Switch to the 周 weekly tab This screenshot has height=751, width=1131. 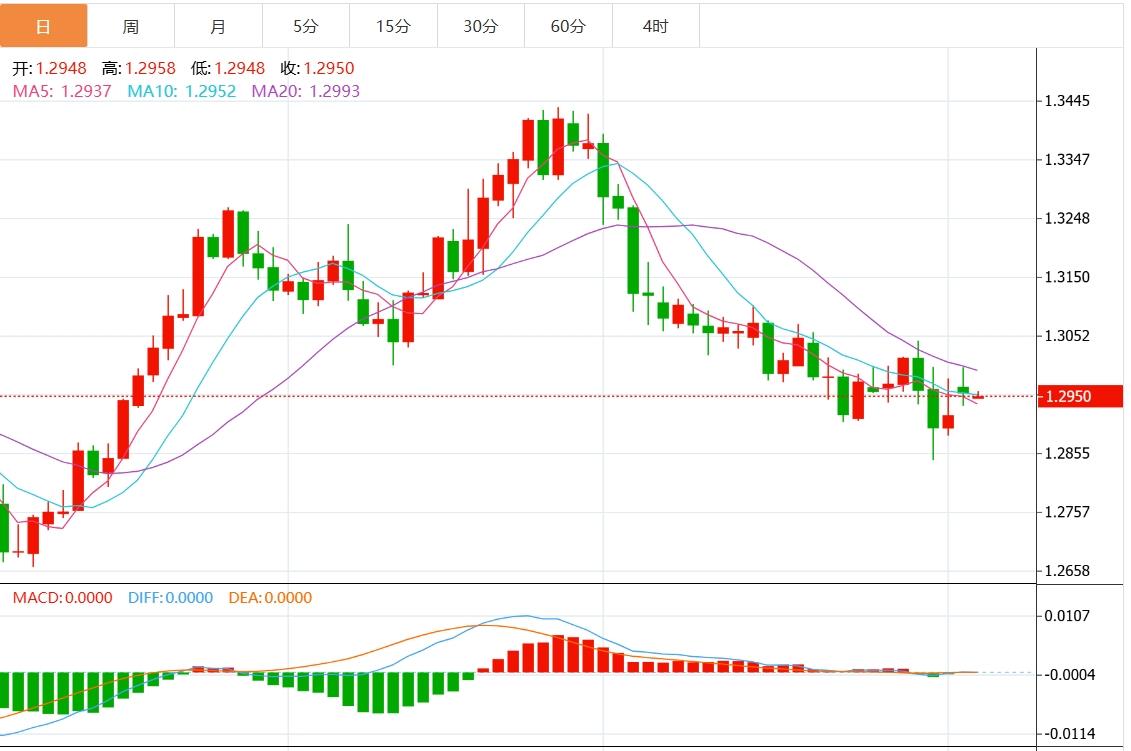coord(131,26)
